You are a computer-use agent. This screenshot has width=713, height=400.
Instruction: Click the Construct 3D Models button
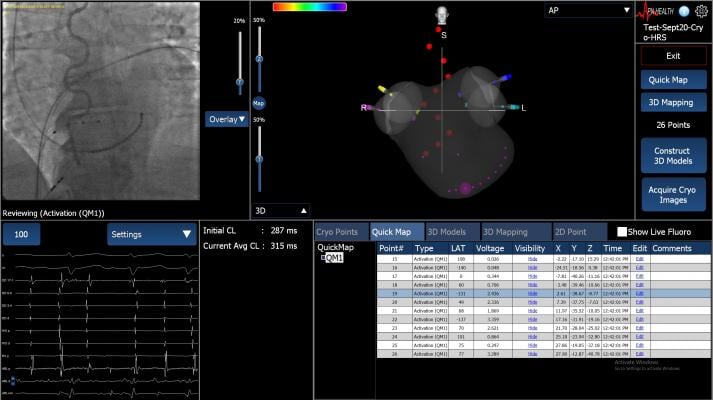[673, 154]
